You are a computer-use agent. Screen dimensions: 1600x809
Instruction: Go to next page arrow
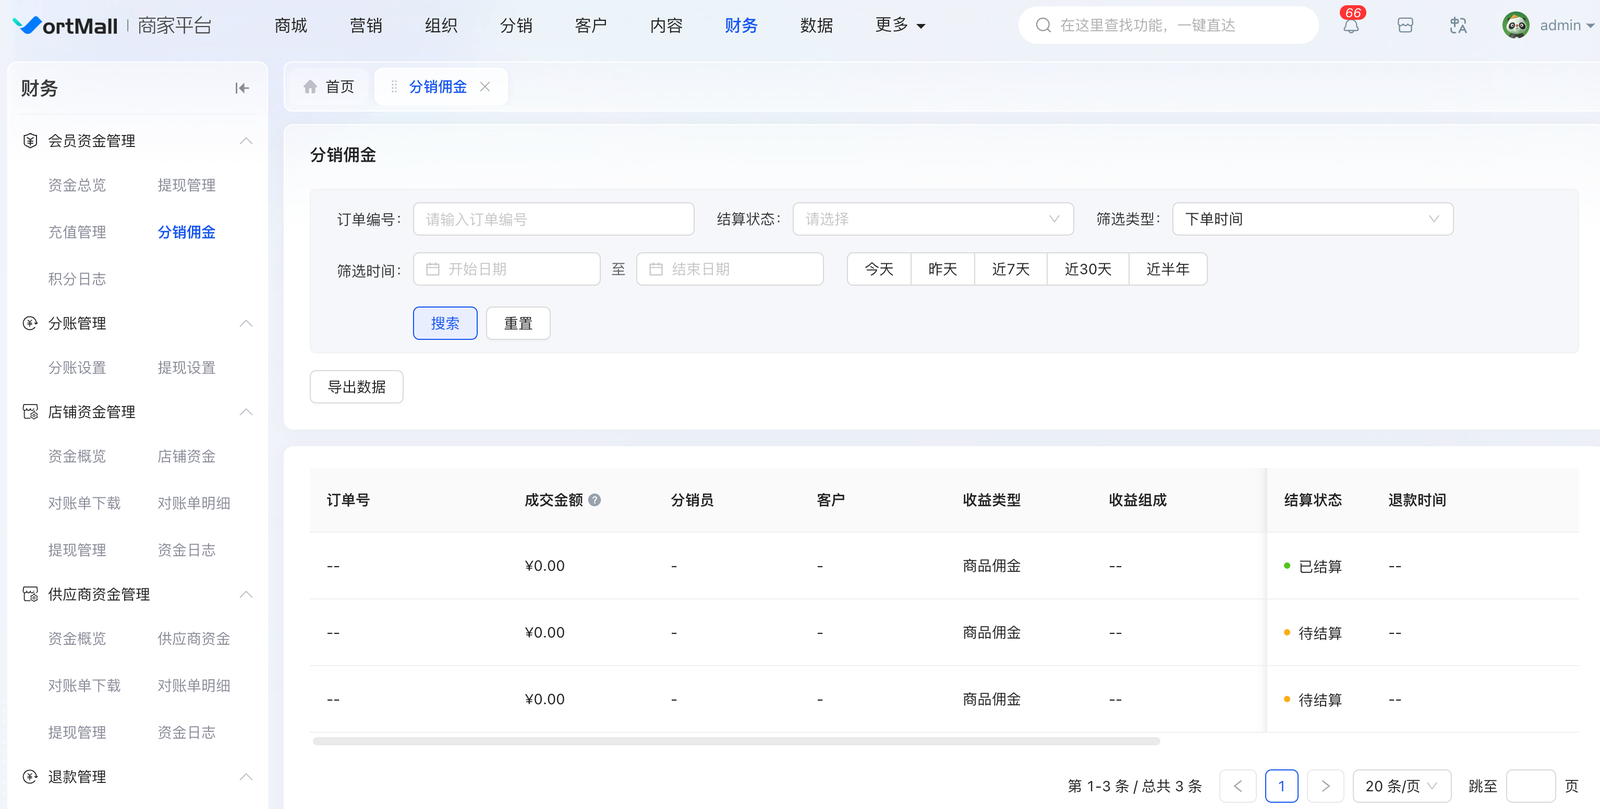pyautogui.click(x=1325, y=786)
